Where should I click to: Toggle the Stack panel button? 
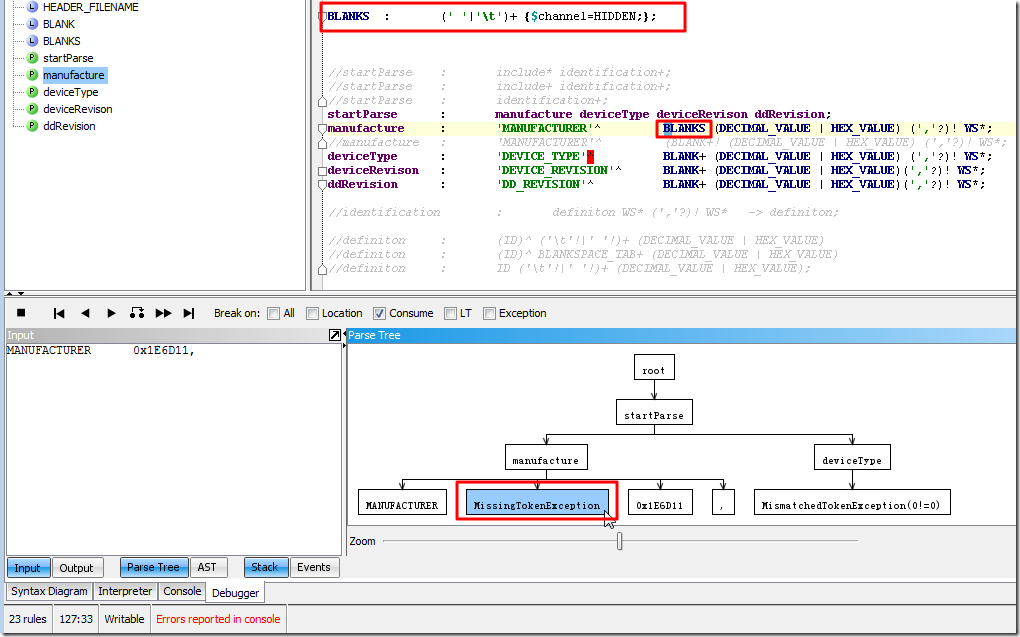(x=265, y=567)
